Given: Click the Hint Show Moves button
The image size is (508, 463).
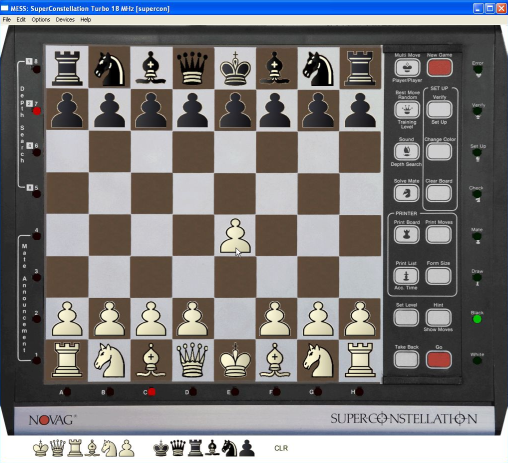Looking at the screenshot, I should point(439,318).
